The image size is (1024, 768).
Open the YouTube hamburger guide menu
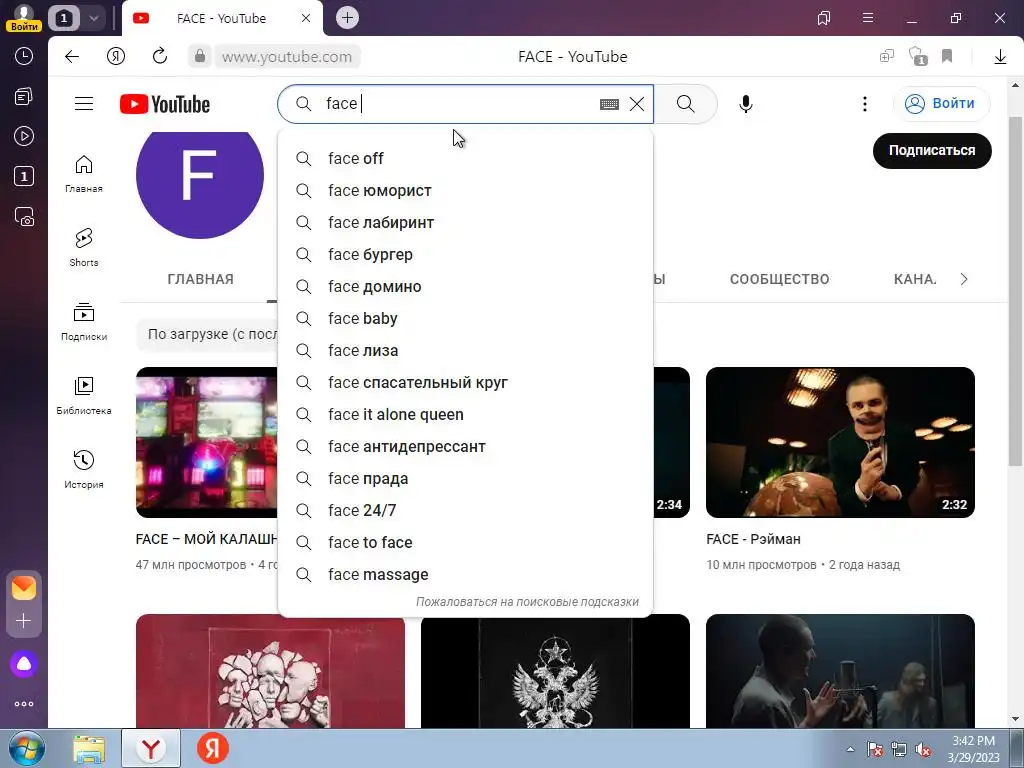(84, 104)
